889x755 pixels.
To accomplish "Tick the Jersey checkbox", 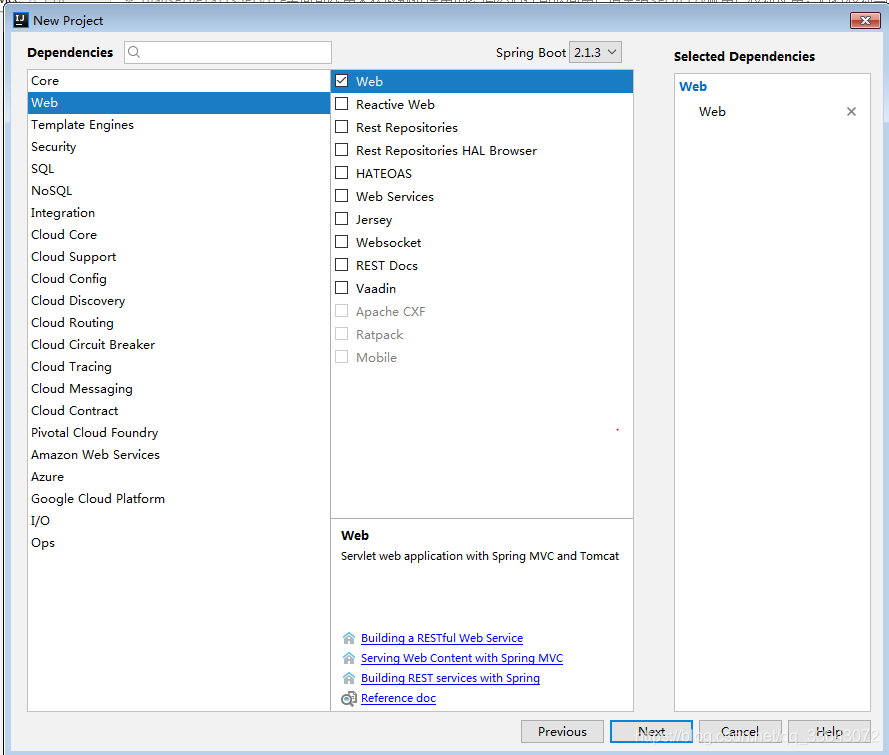I will click(341, 219).
